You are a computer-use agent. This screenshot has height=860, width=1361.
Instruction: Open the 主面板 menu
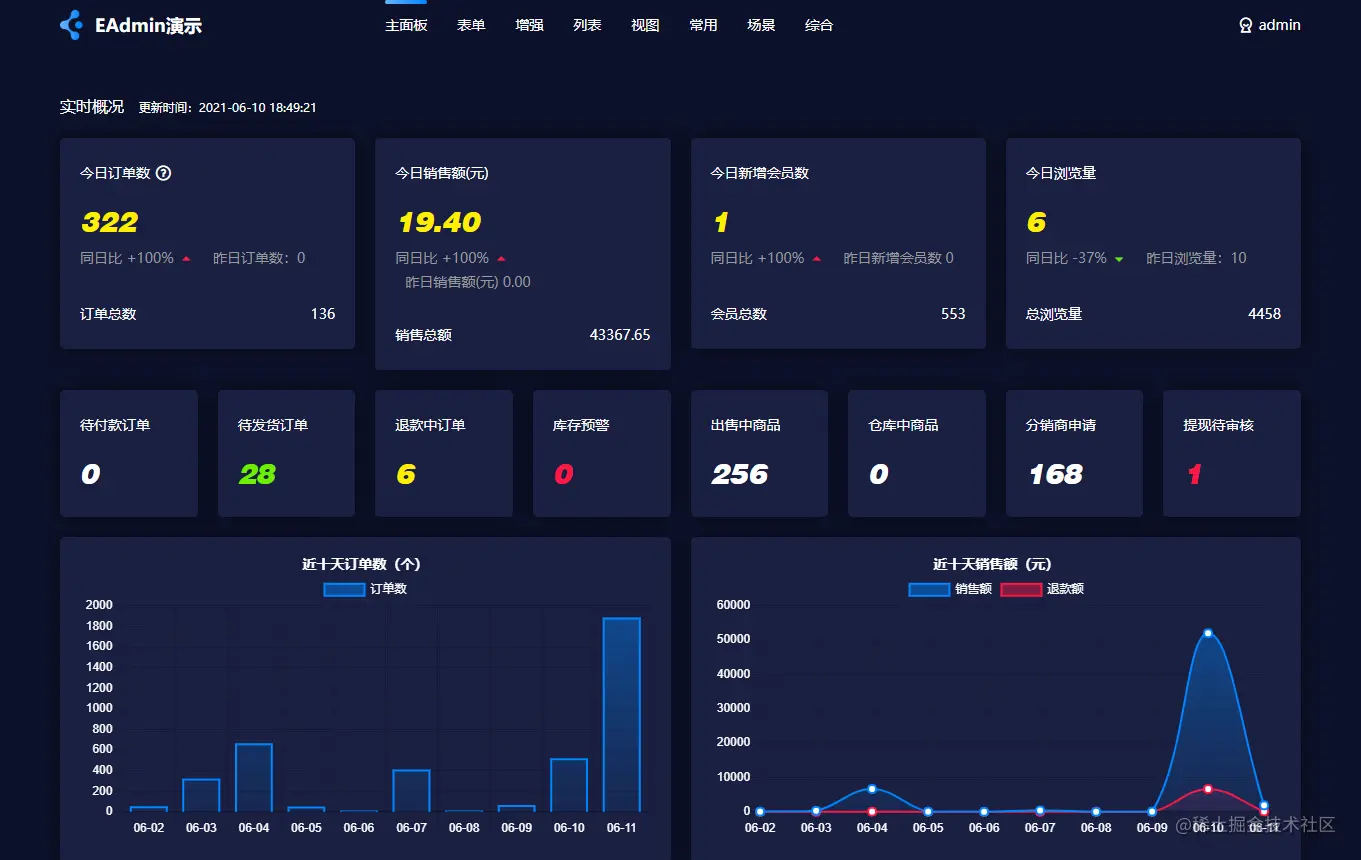click(406, 25)
